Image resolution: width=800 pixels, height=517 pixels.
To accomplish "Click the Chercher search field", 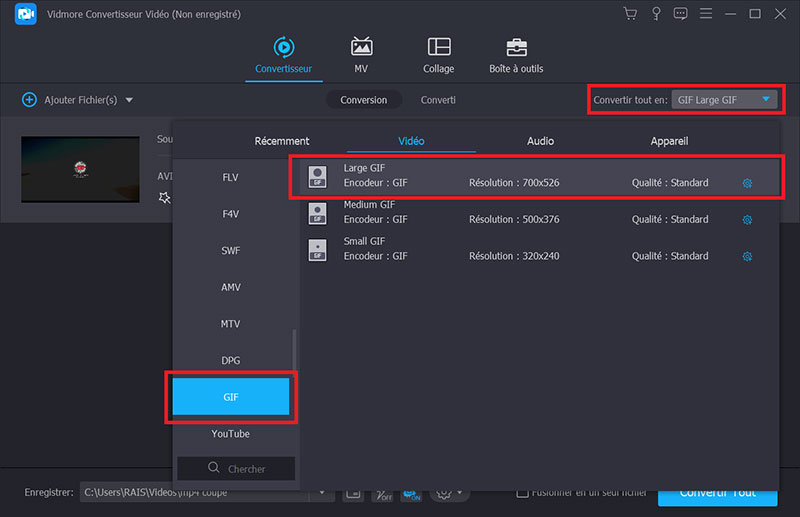I will tap(236, 468).
